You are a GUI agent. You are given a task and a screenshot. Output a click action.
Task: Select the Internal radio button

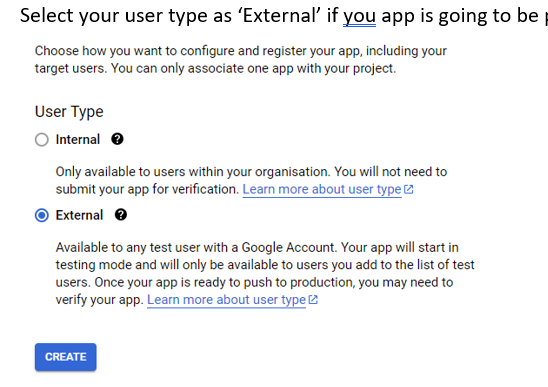pos(42,139)
